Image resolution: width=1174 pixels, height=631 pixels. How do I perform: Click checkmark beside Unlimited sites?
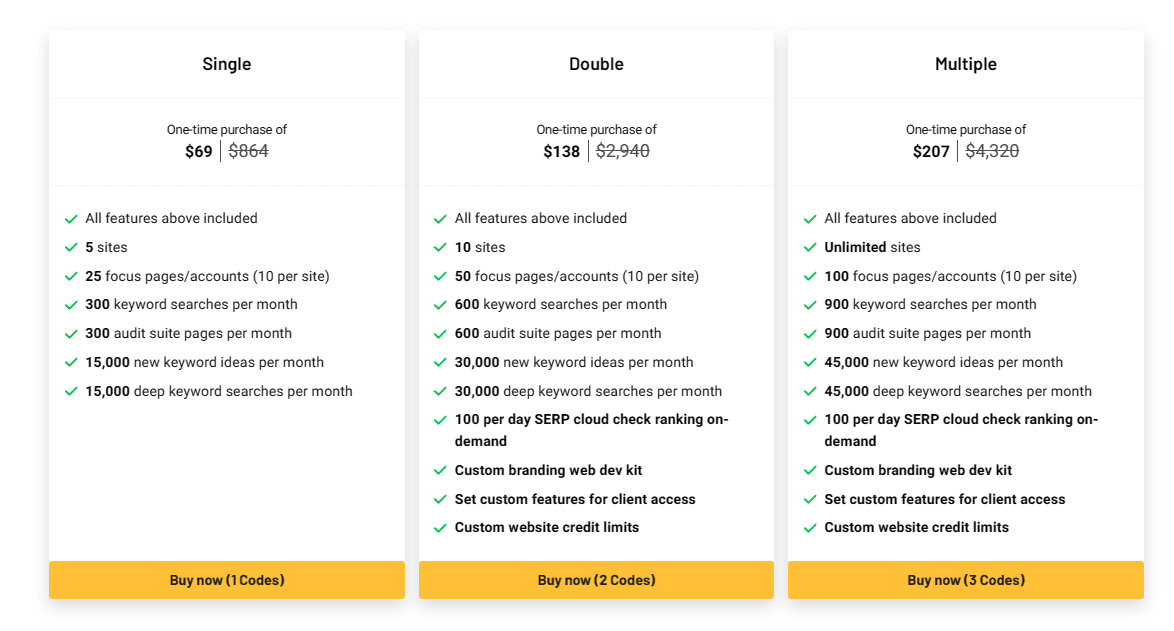[x=810, y=248]
